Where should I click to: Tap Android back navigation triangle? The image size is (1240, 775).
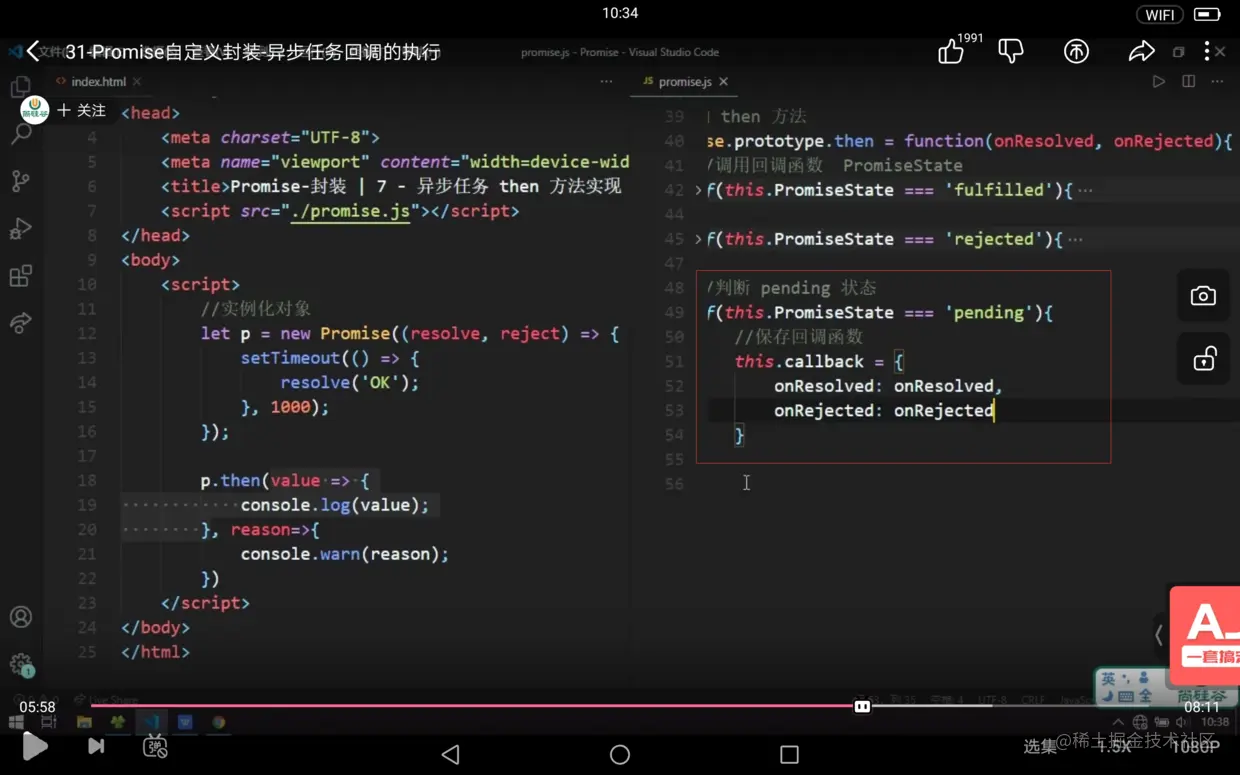pos(450,754)
